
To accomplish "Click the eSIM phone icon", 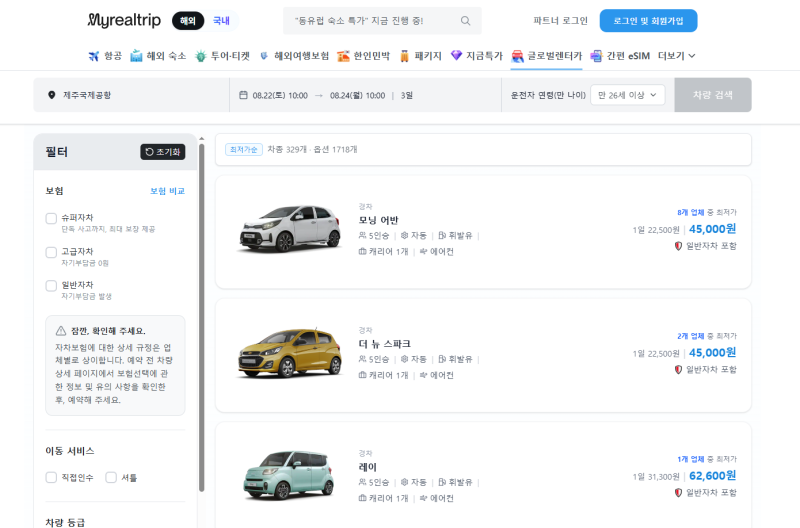I will coord(596,56).
